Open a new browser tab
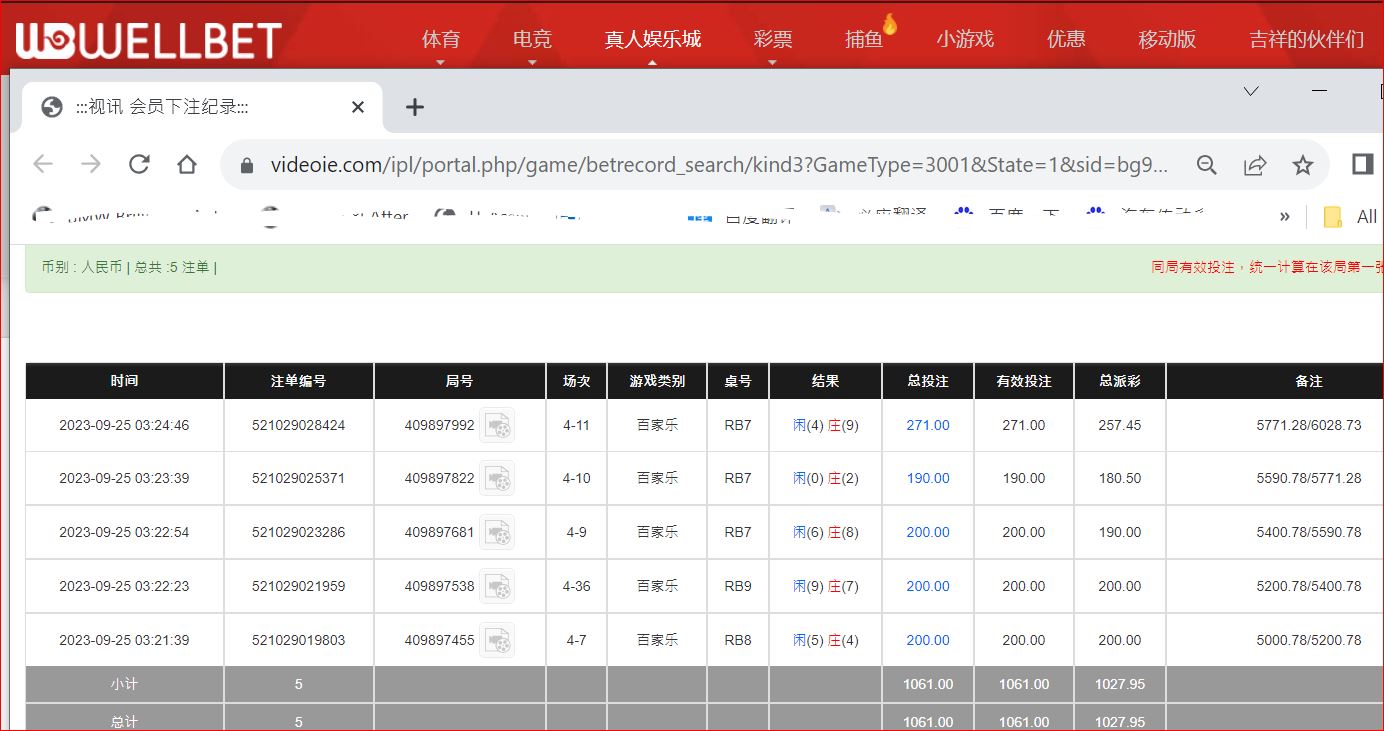The width and height of the screenshot is (1384, 731). coord(415,107)
